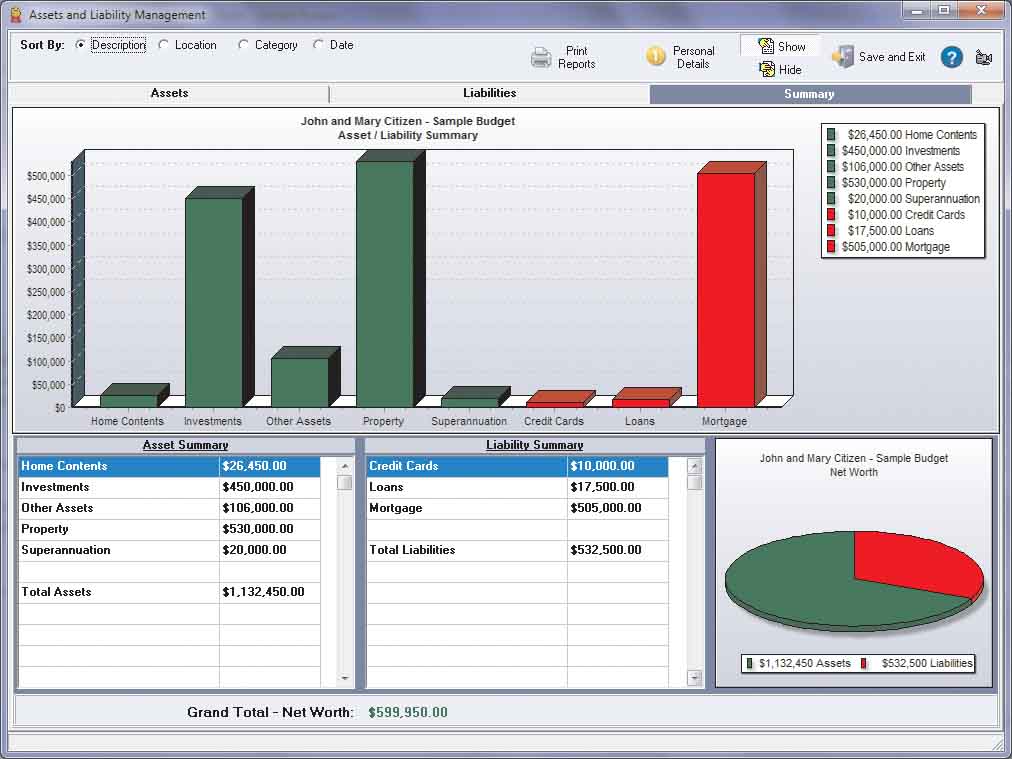Click the Property bar in chart

coord(385,284)
